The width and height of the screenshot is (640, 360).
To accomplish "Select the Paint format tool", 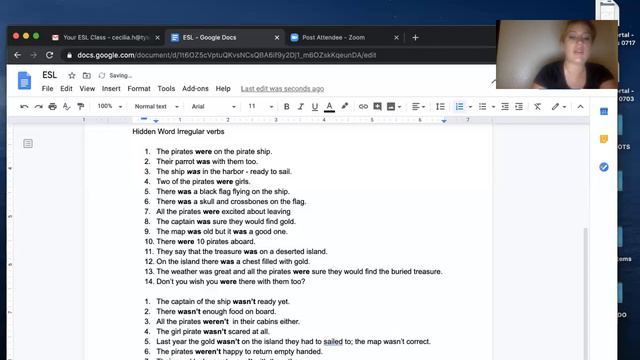I will (x=81, y=107).
